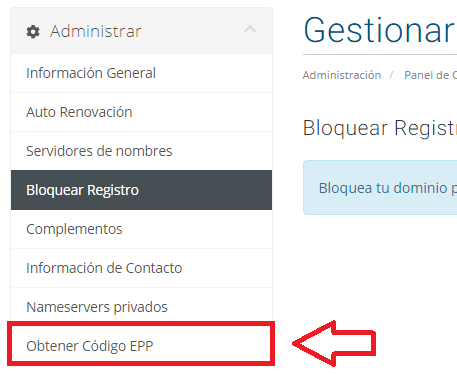The height and width of the screenshot is (374, 457).
Task: Click the slash separator between breadcrumbs
Action: [392, 75]
